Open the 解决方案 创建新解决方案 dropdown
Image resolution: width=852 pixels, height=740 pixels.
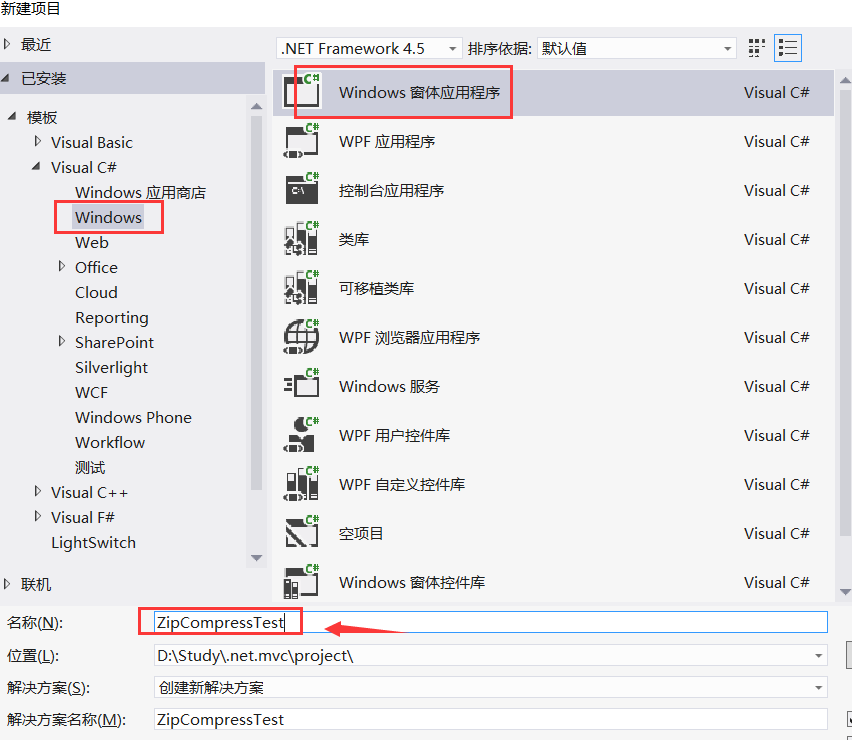pyautogui.click(x=490, y=688)
